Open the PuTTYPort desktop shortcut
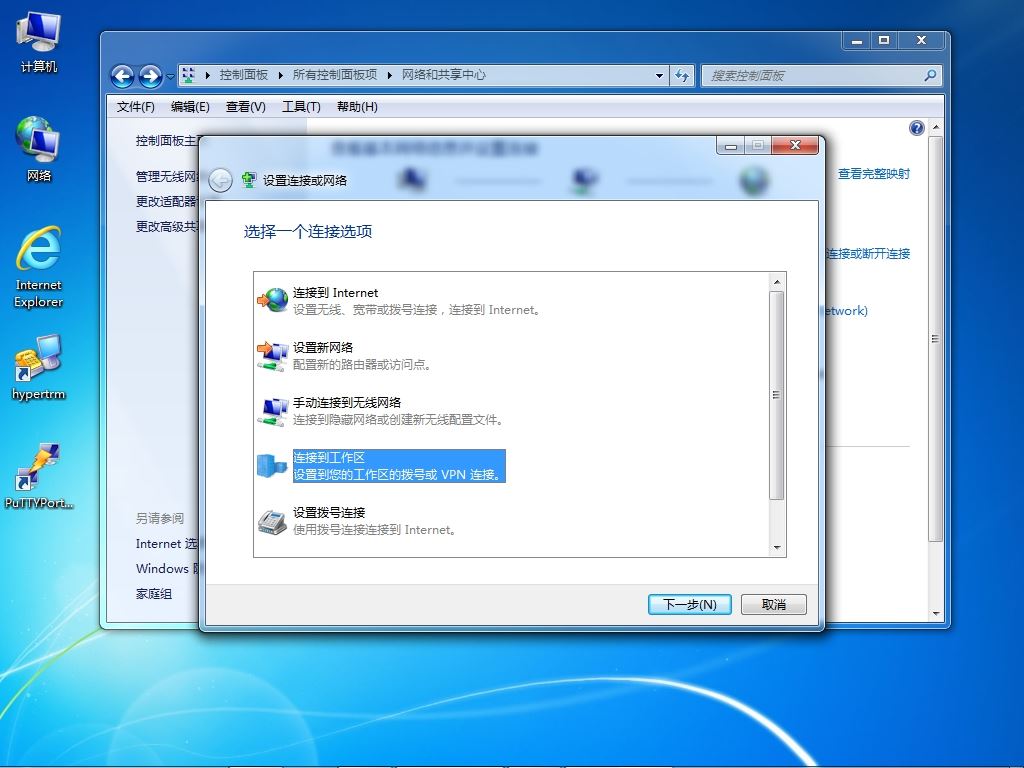 click(x=39, y=476)
